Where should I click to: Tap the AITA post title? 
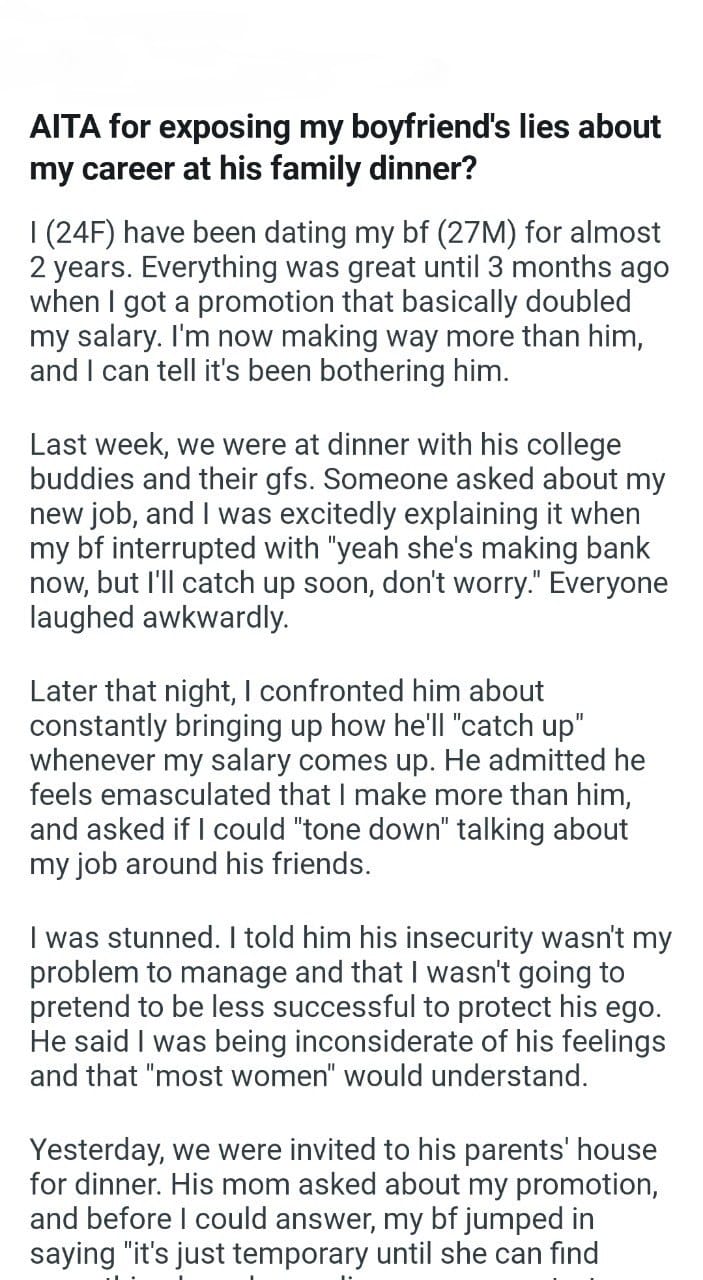[x=345, y=149]
